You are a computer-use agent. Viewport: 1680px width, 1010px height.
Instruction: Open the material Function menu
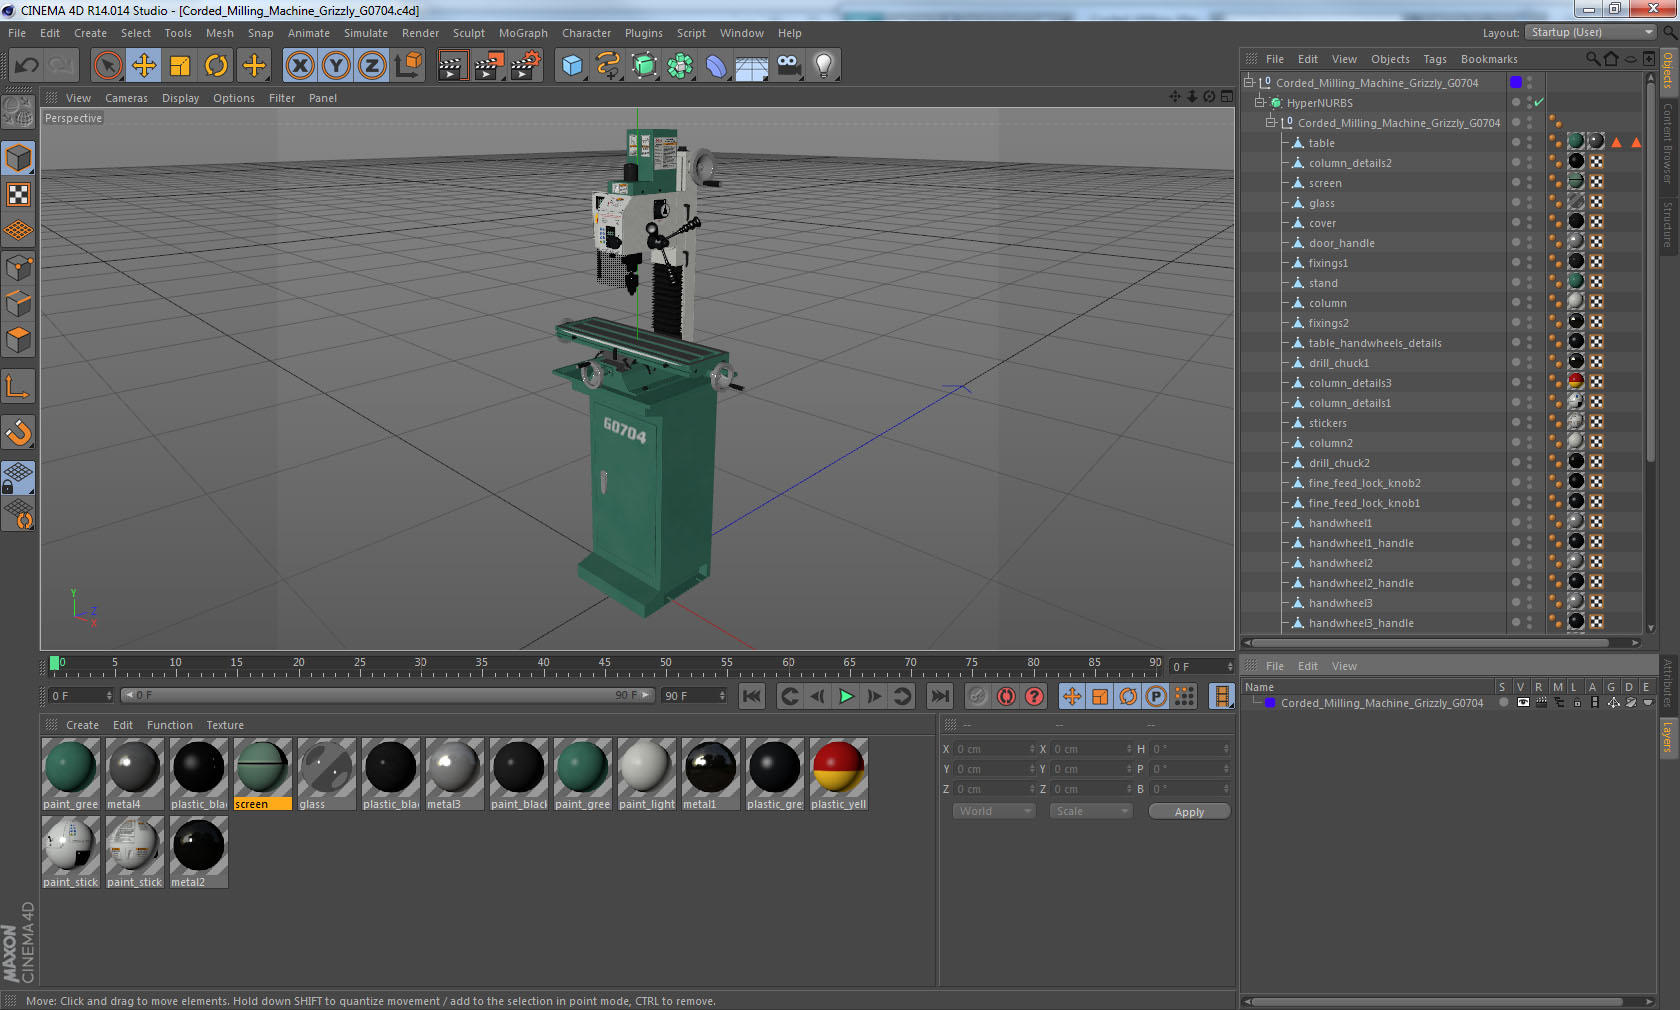[x=170, y=725]
